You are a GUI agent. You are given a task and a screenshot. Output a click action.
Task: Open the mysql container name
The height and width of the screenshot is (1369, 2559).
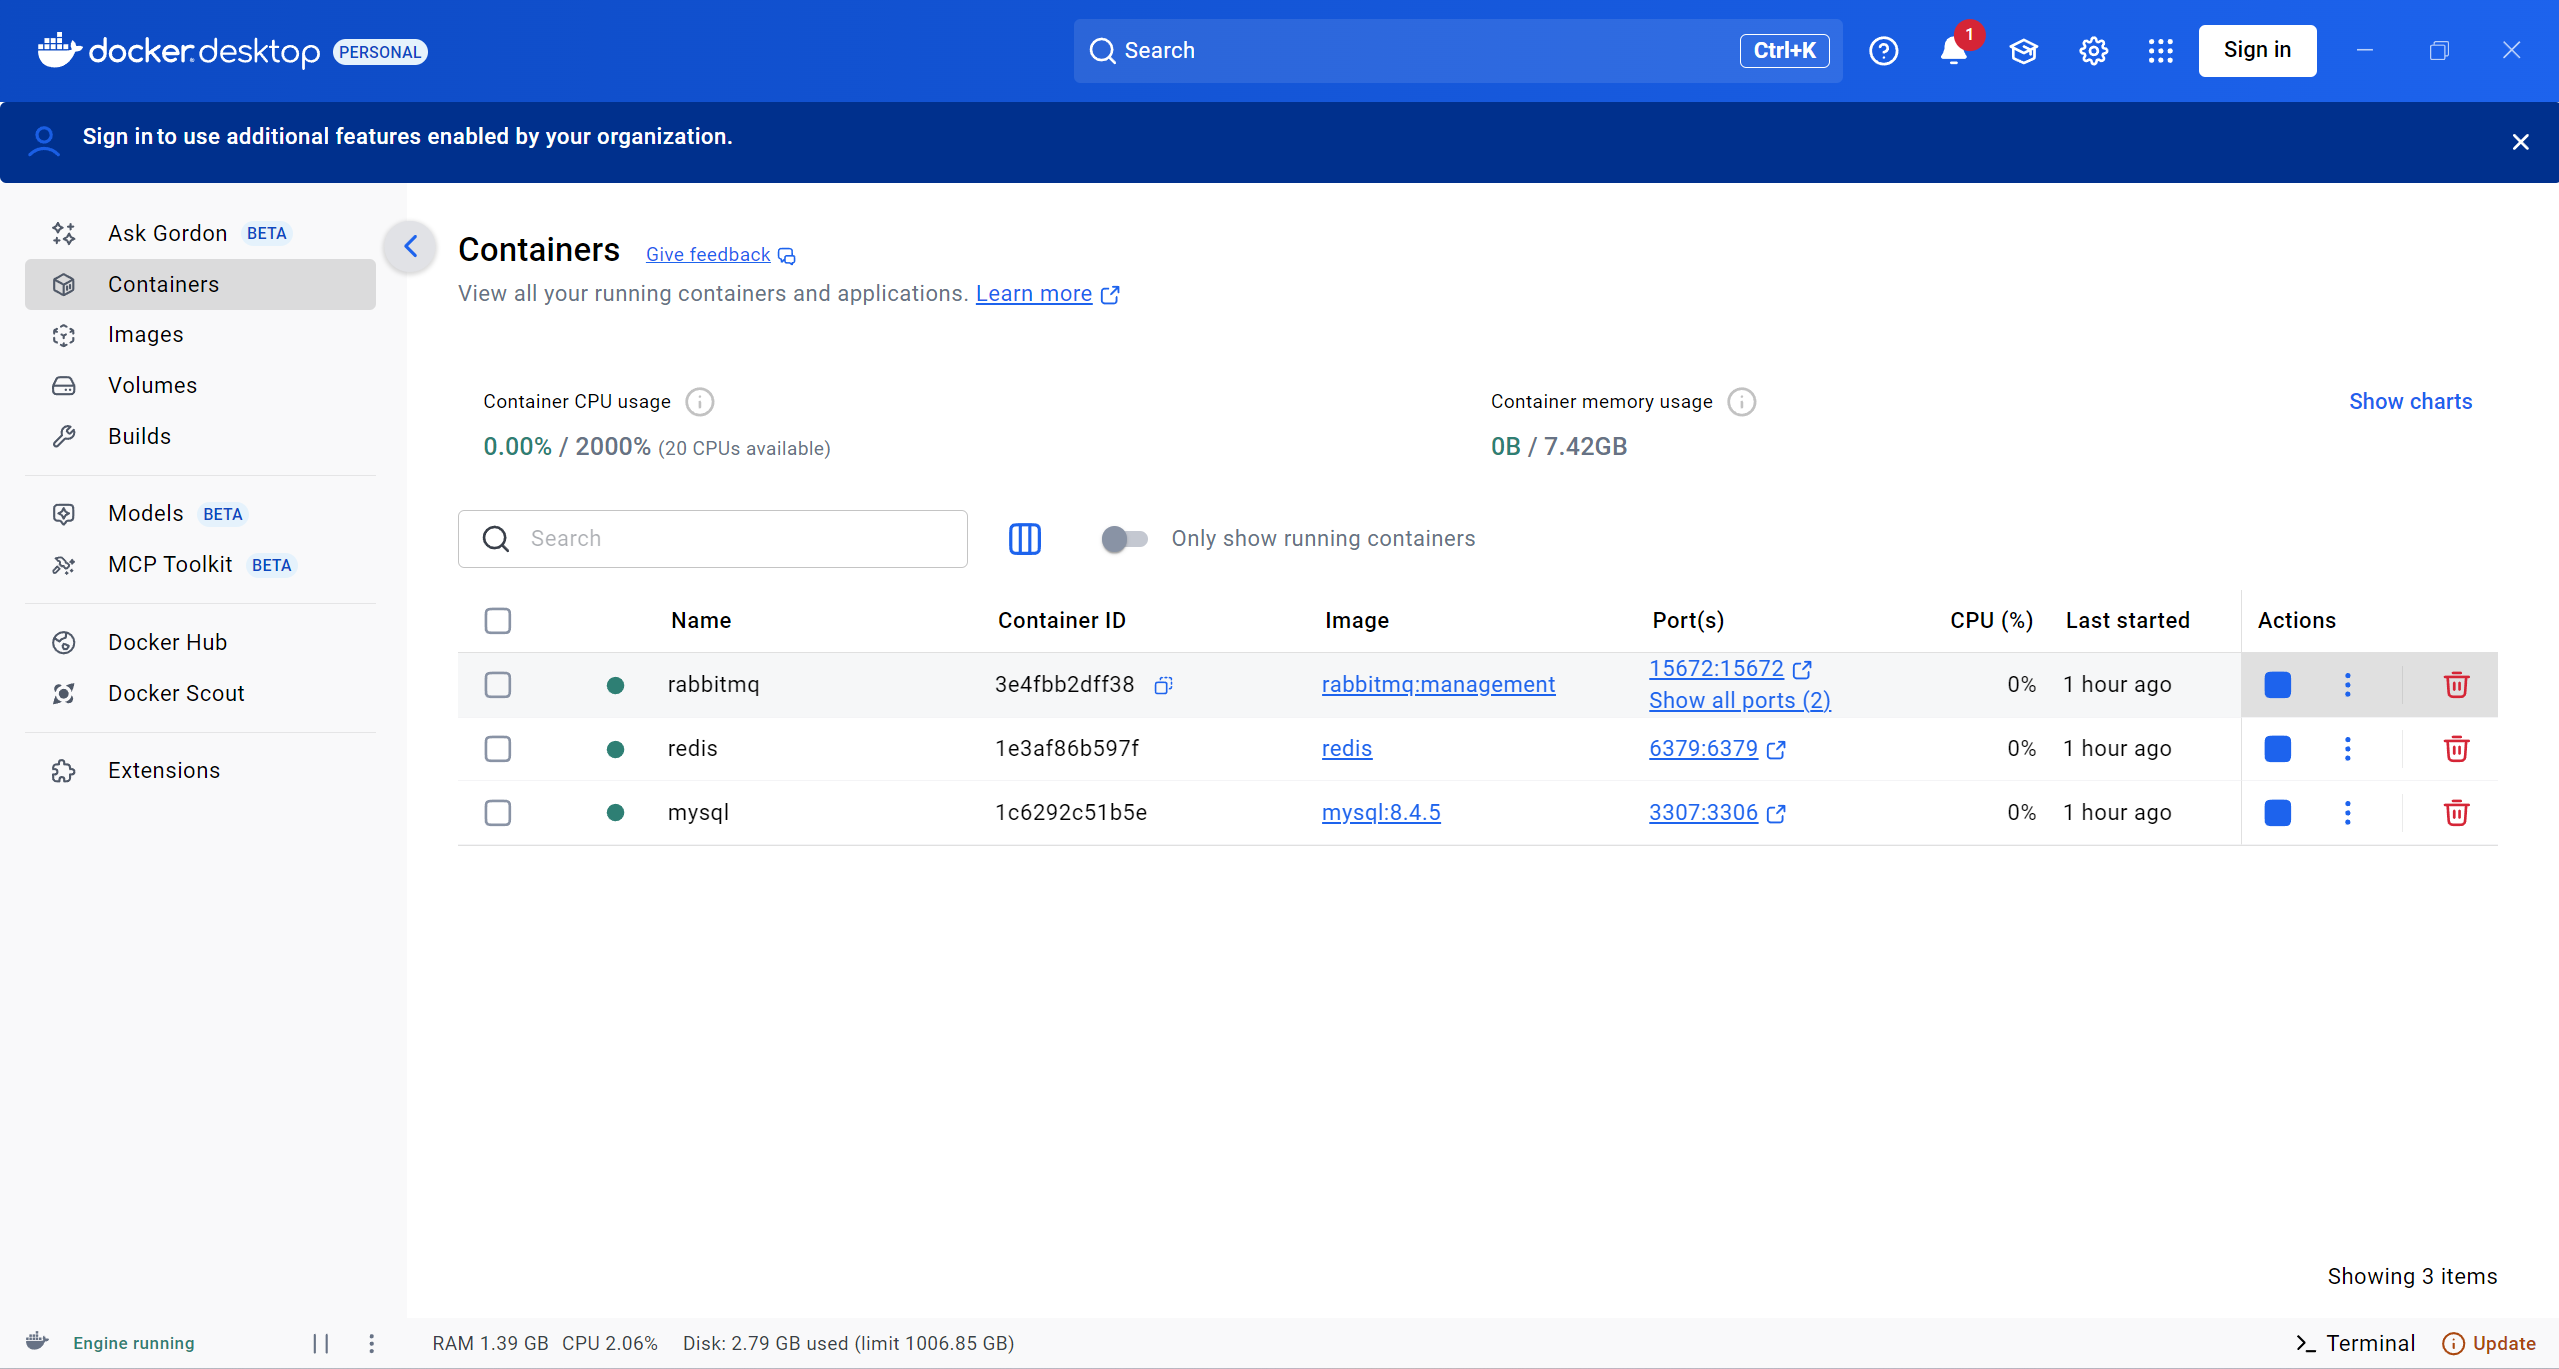click(698, 813)
